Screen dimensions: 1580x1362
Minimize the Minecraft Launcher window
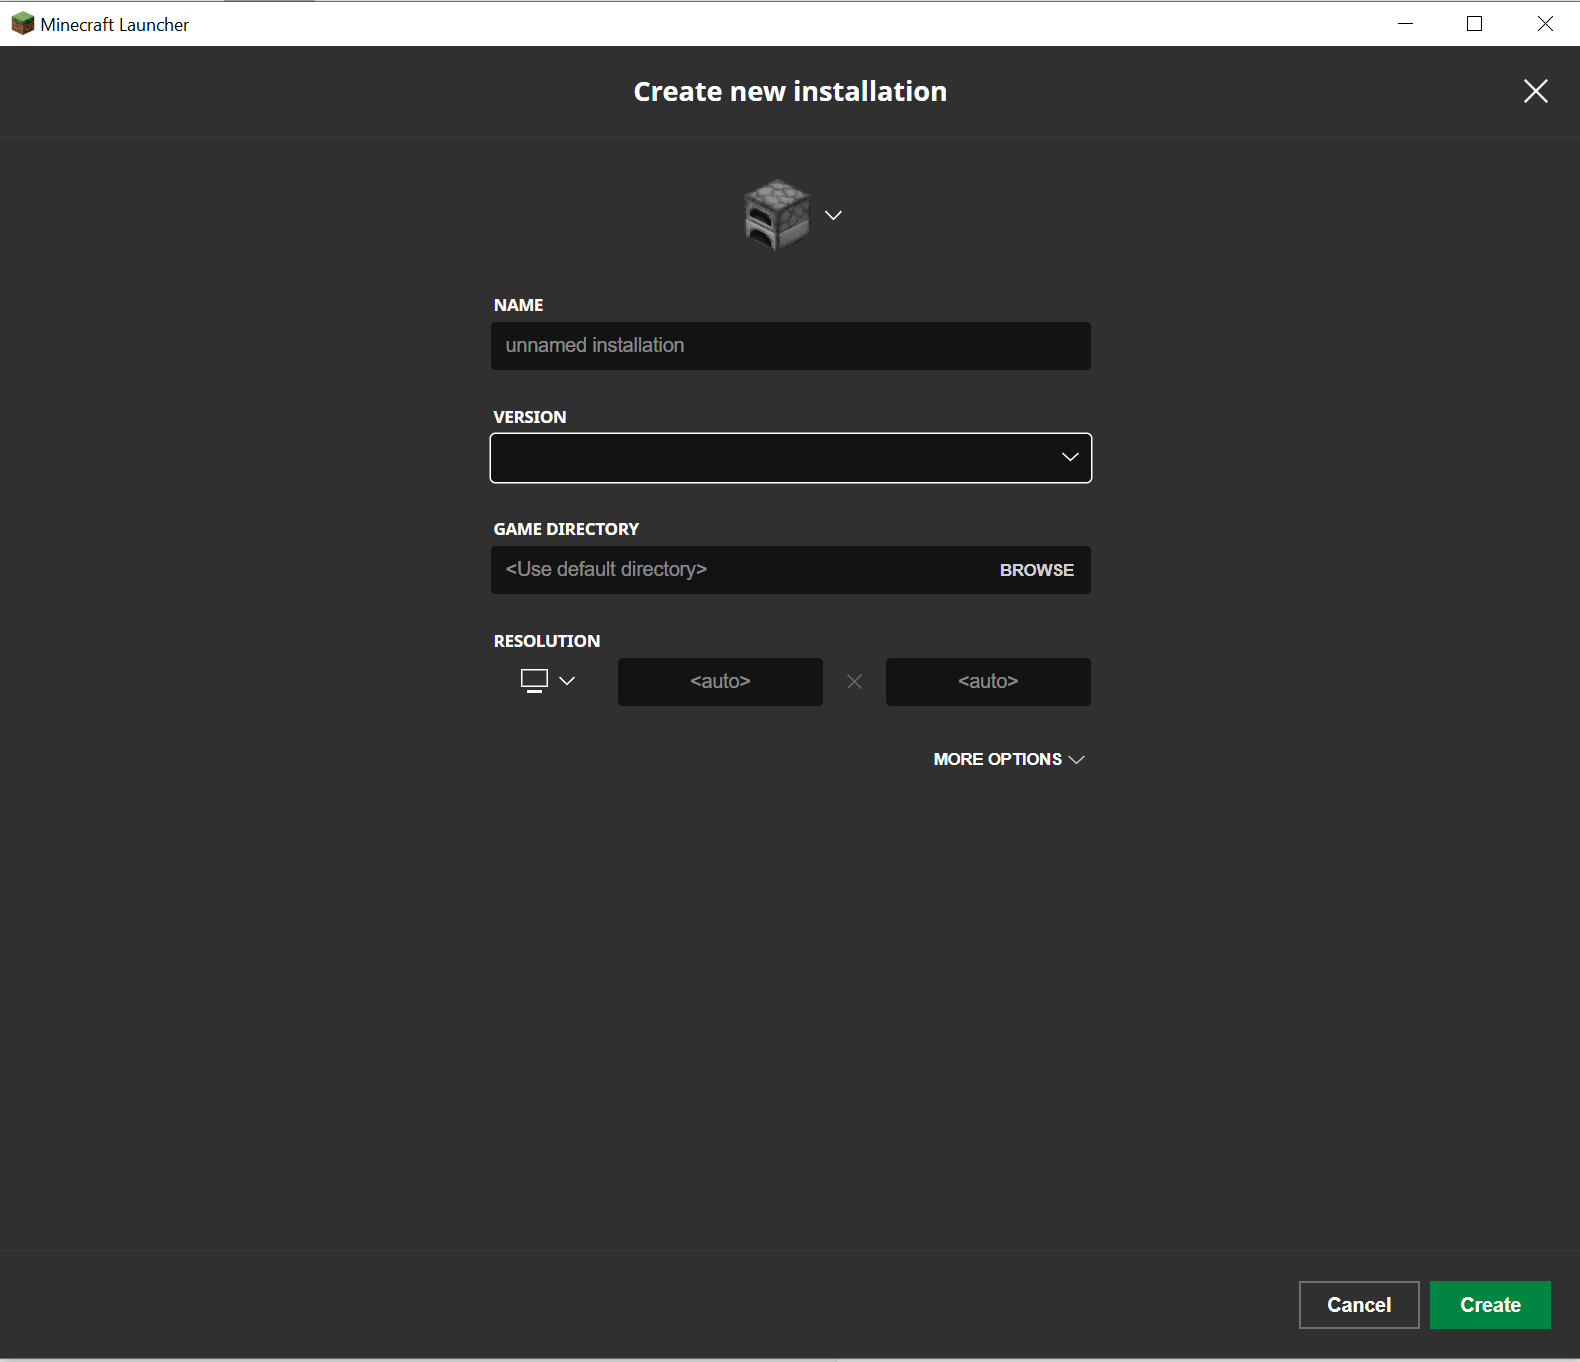[x=1405, y=24]
